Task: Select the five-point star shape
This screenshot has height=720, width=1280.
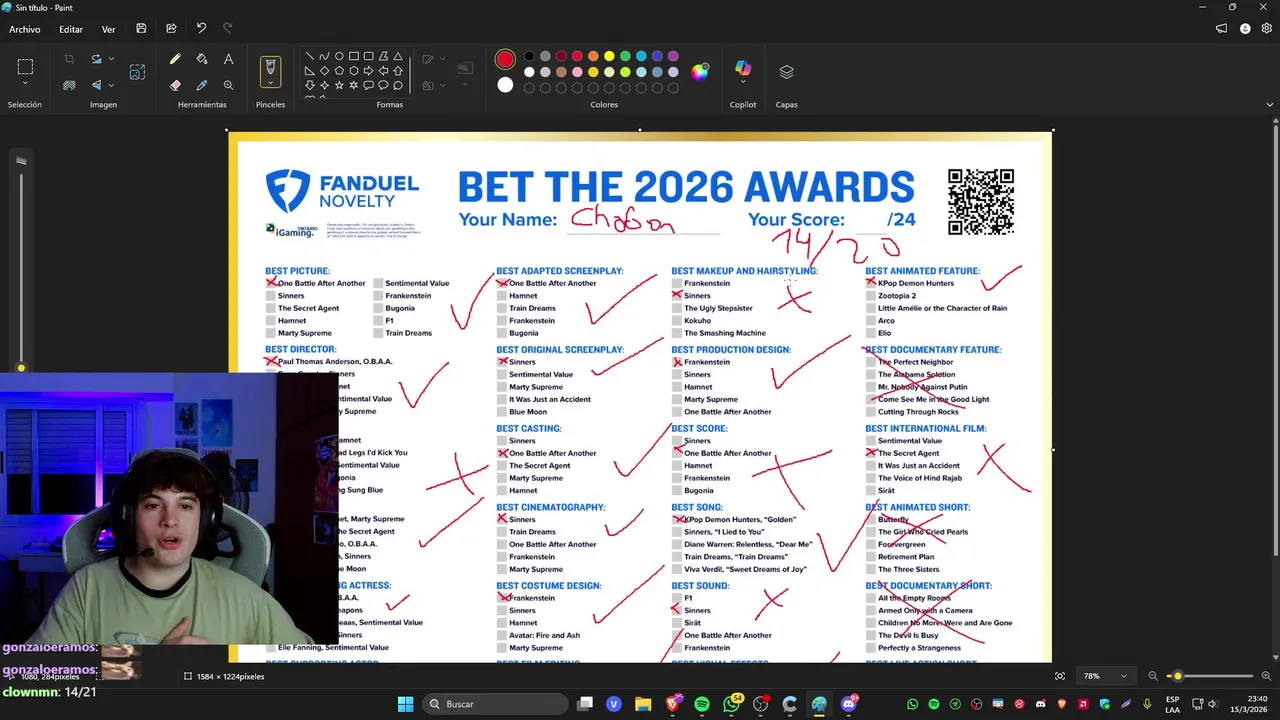Action: coord(339,86)
